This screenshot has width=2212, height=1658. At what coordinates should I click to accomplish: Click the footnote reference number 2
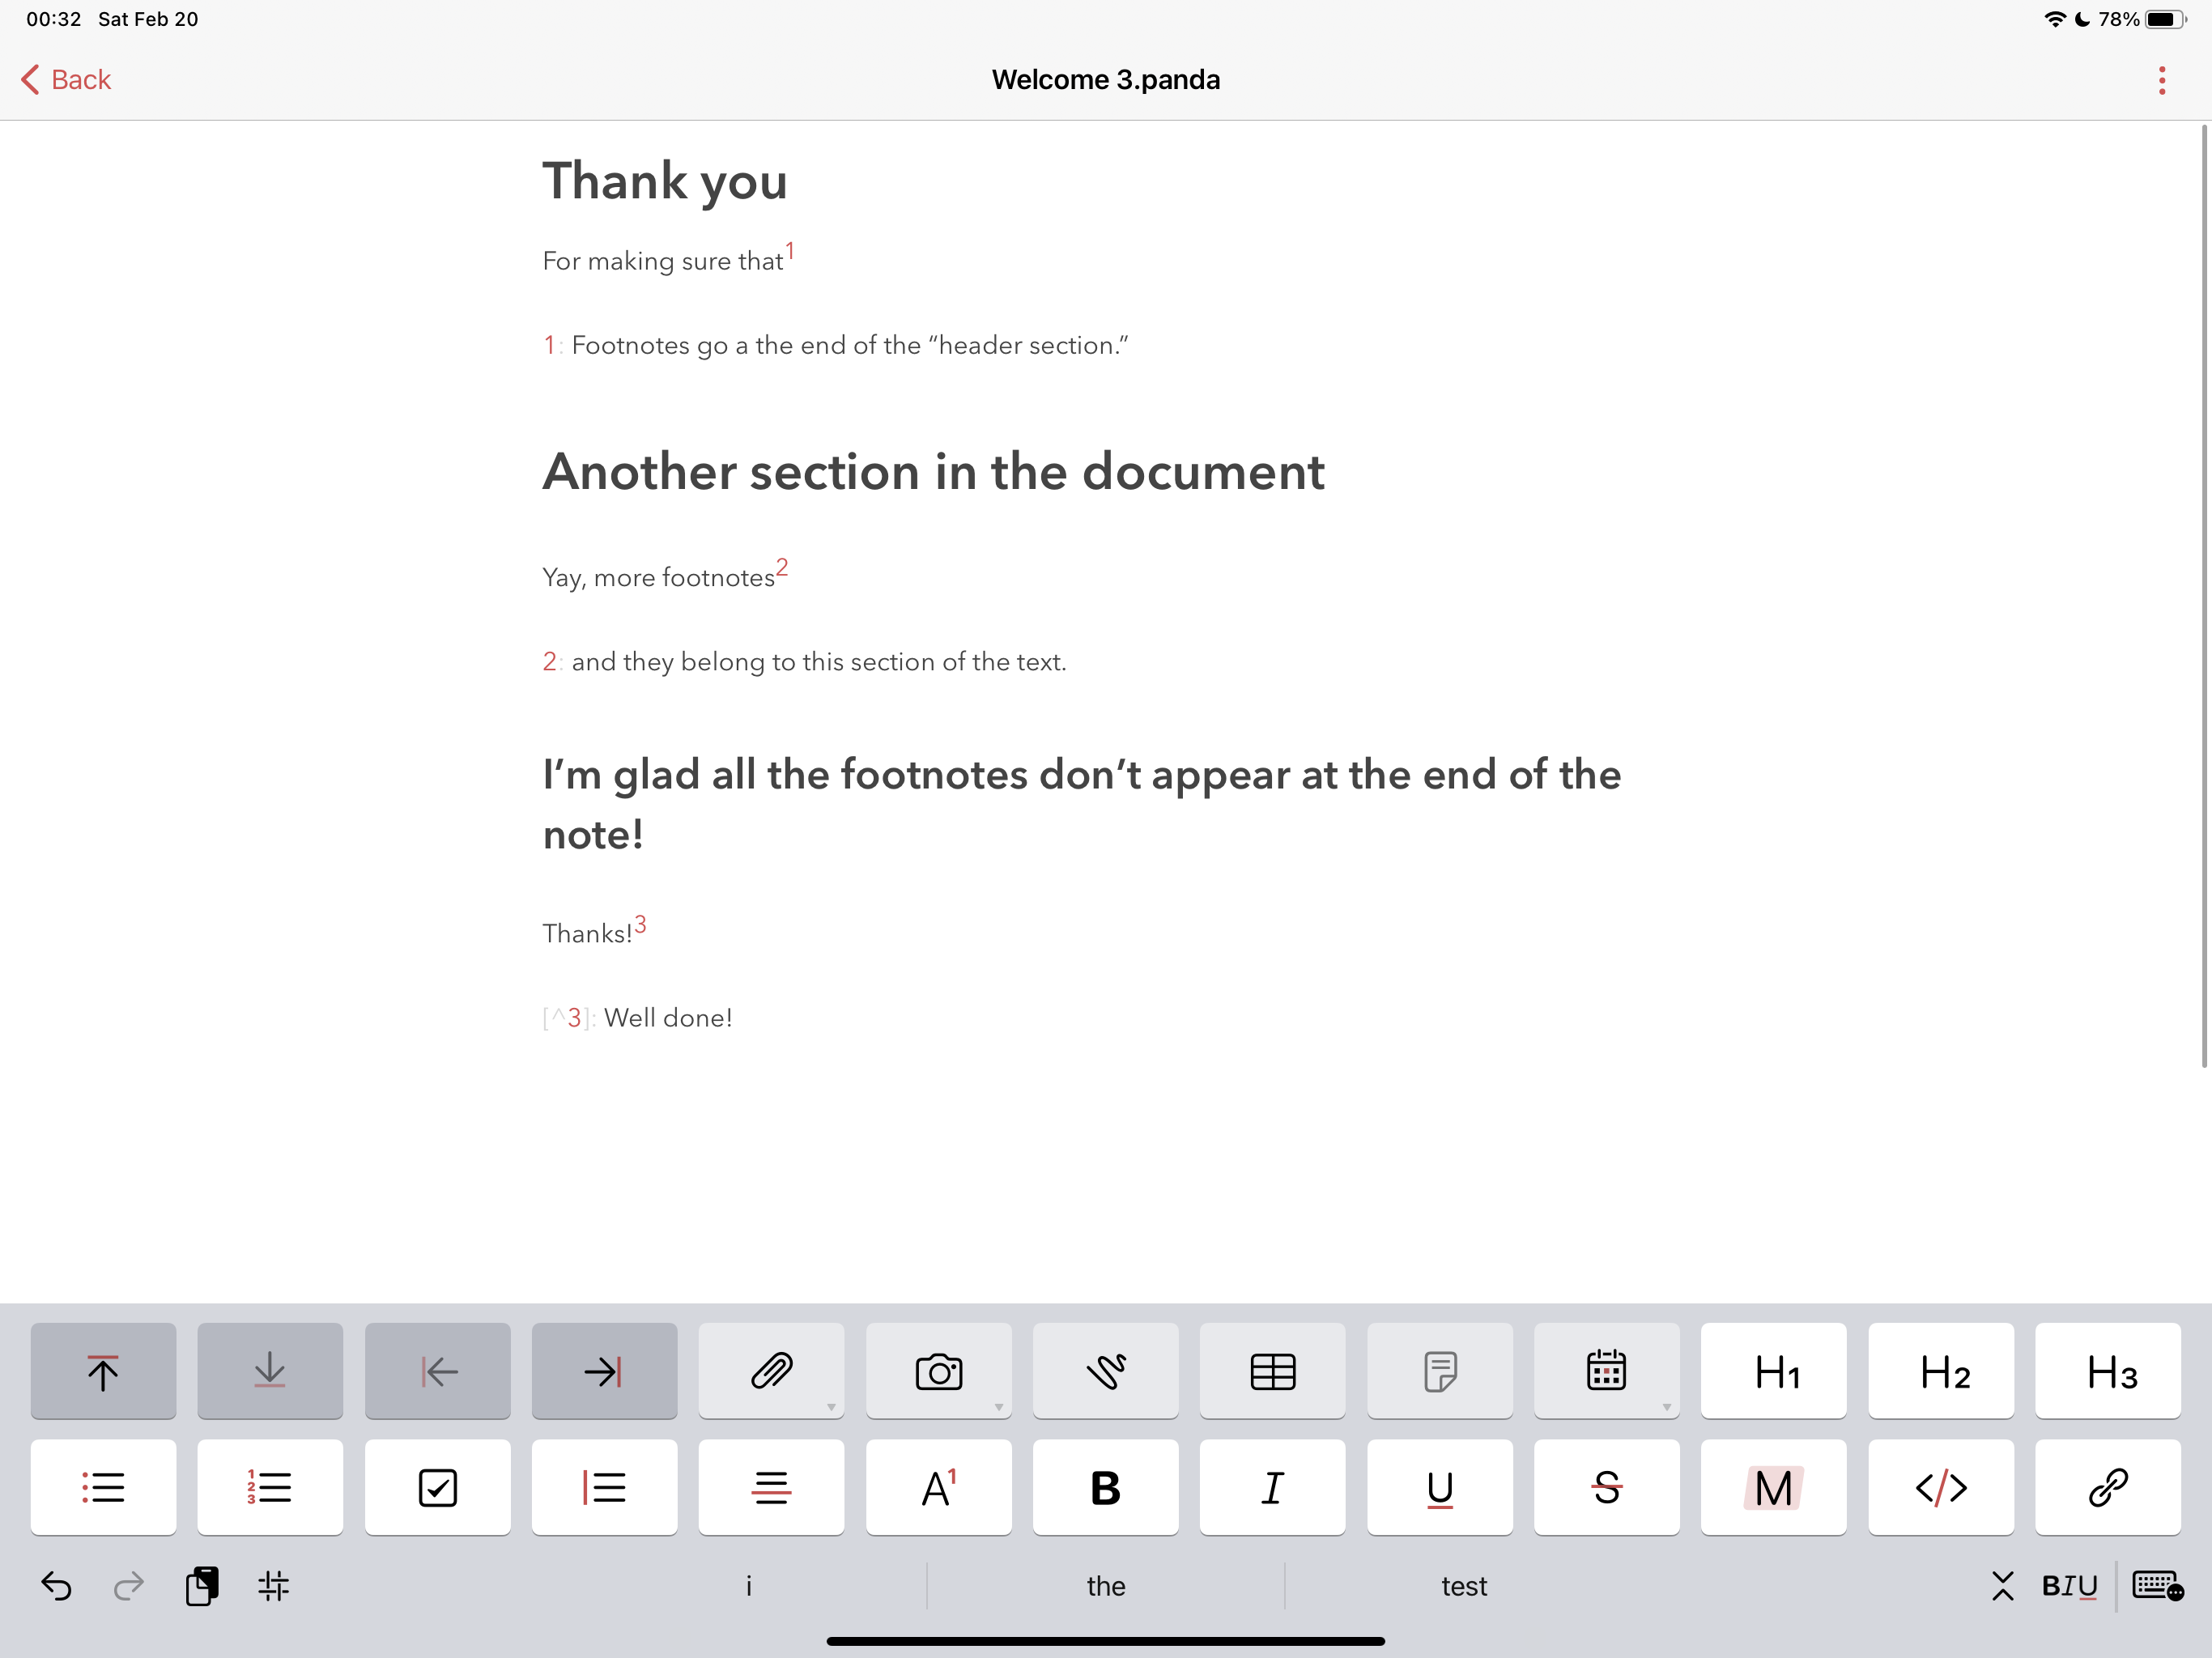pyautogui.click(x=782, y=568)
